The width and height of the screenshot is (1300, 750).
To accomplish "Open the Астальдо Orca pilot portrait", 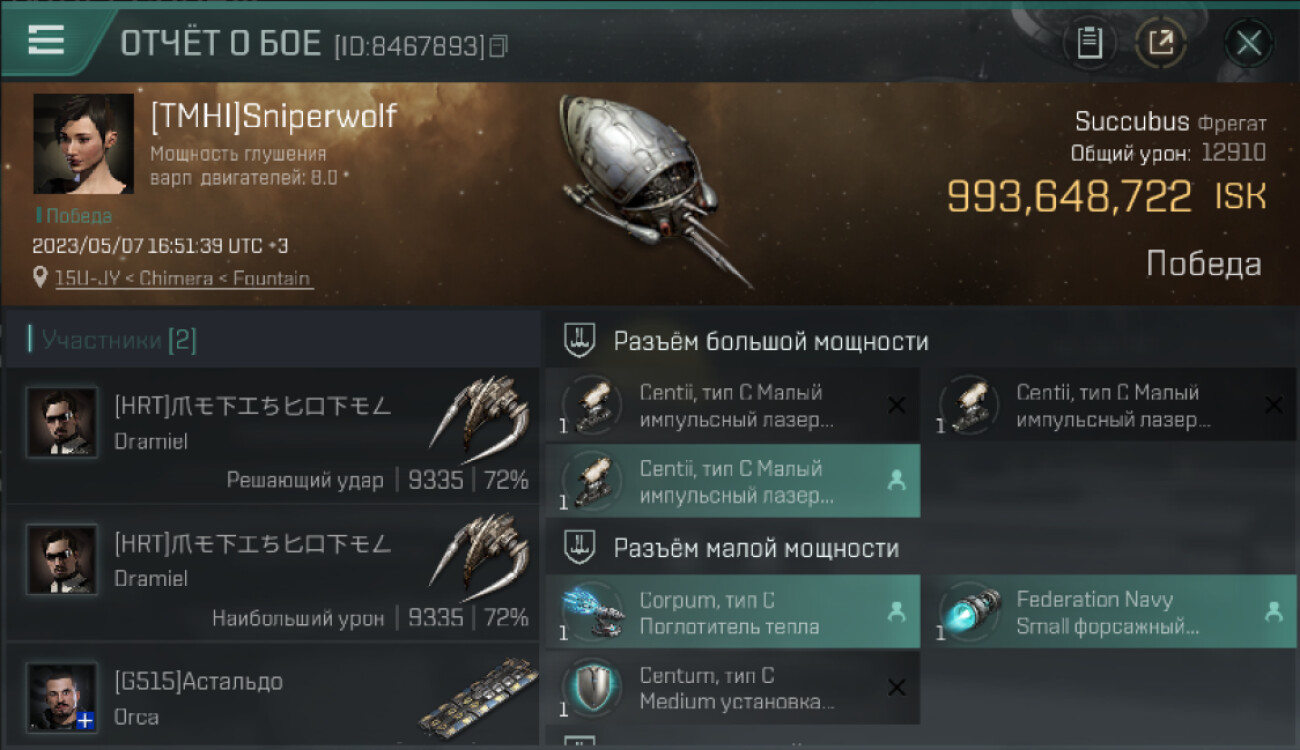I will (62, 697).
